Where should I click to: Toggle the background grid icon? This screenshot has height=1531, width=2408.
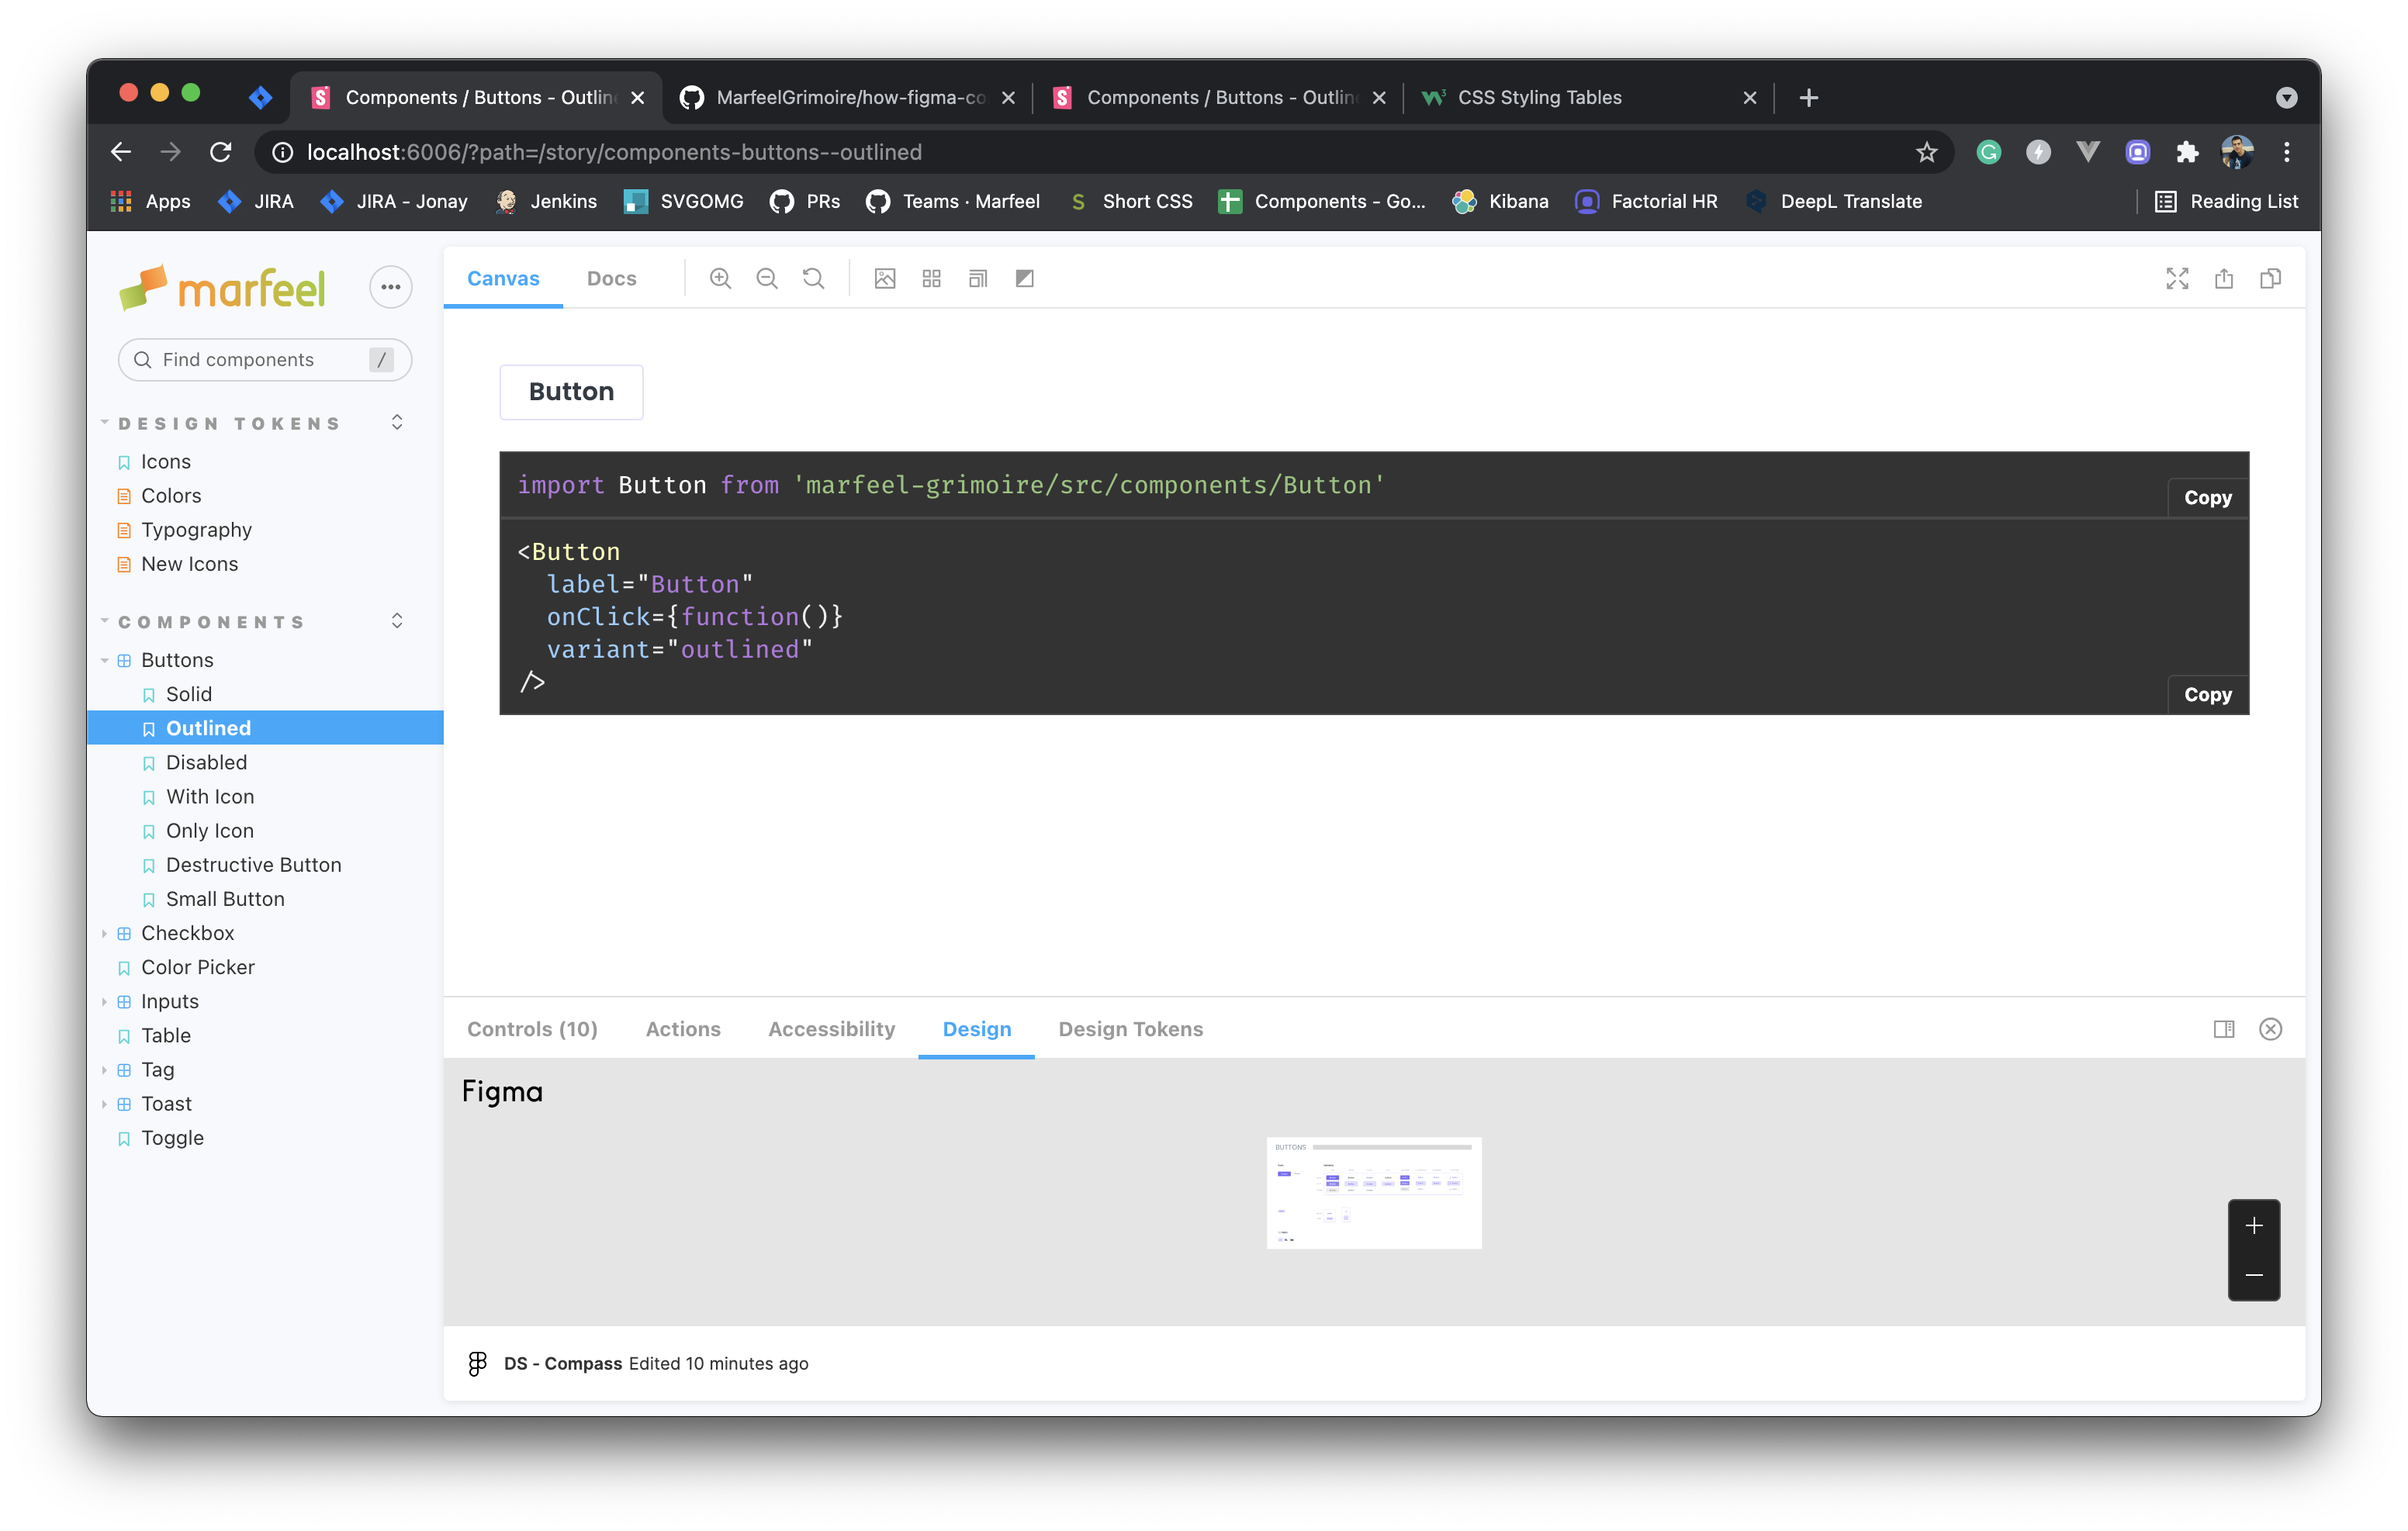(932, 279)
